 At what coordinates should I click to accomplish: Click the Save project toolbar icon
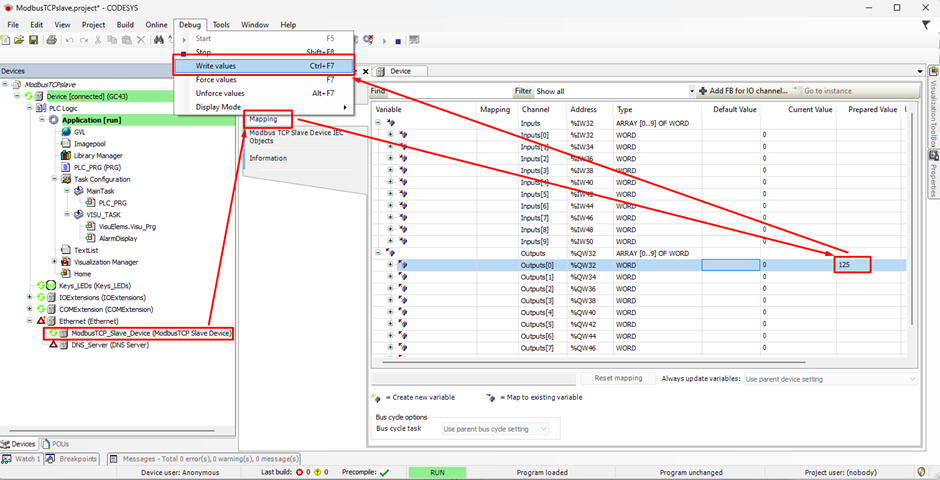pyautogui.click(x=34, y=40)
